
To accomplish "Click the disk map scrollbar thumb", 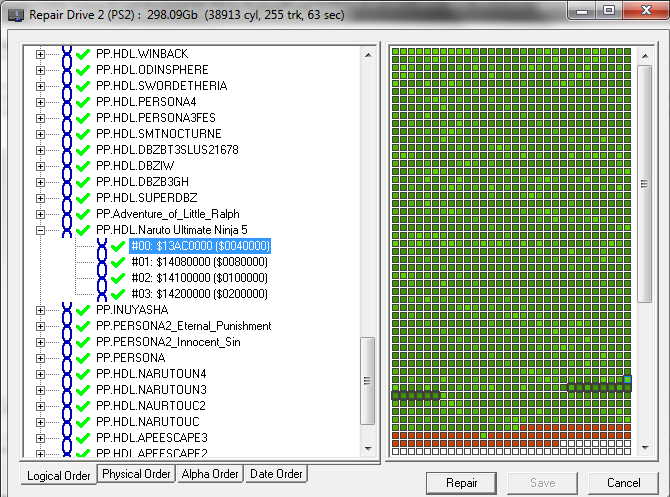I will (x=644, y=184).
